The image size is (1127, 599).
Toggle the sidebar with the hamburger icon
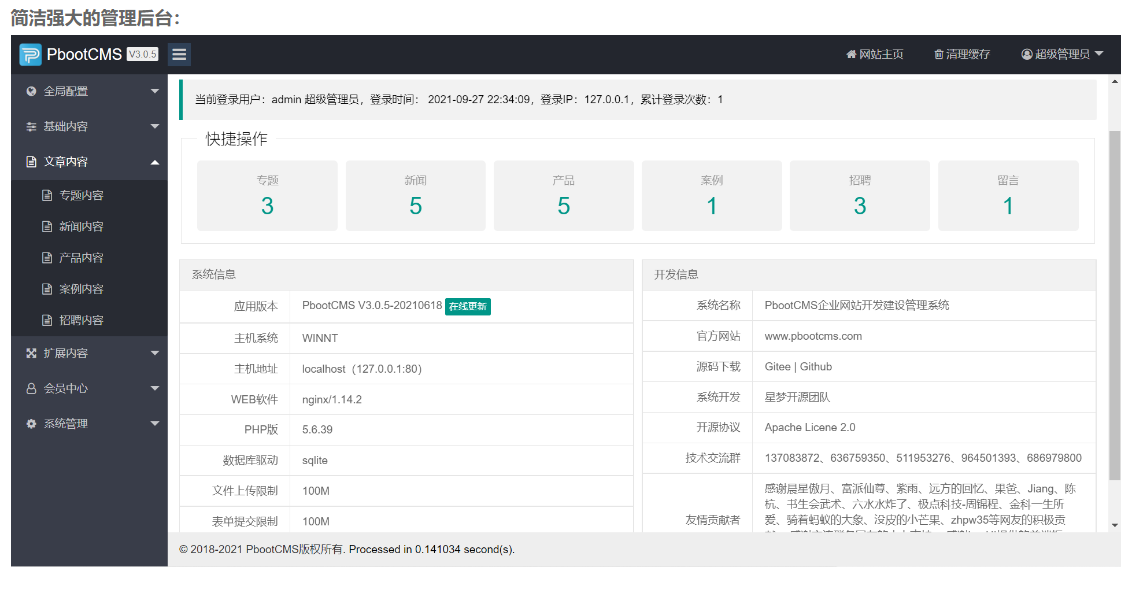(178, 54)
